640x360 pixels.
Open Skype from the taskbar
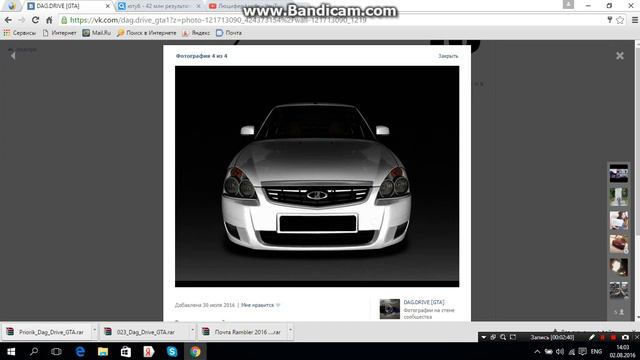click(172, 351)
